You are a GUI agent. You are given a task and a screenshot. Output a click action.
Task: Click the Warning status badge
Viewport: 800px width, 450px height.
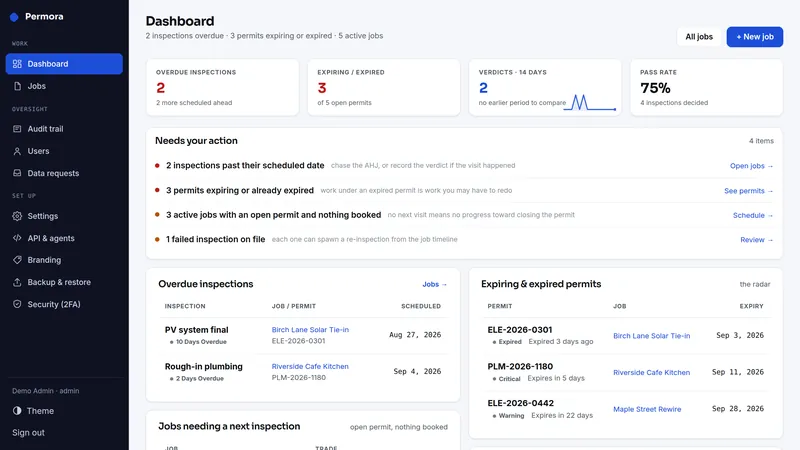[508, 416]
